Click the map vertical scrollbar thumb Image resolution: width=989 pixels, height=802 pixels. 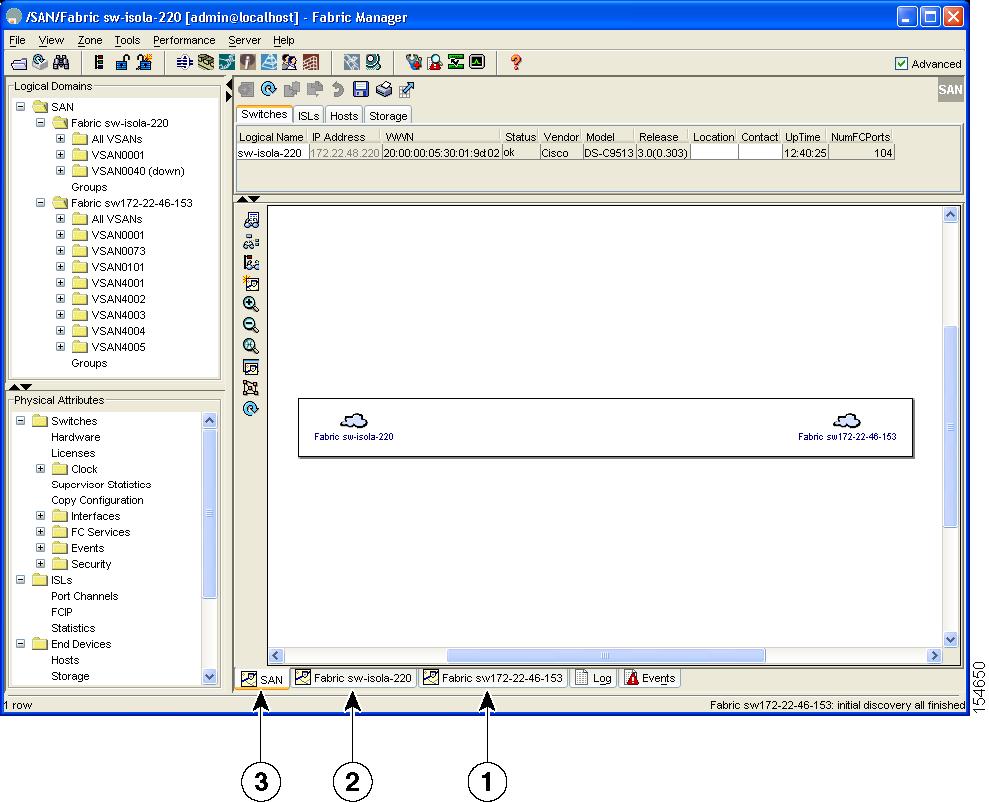tap(951, 426)
